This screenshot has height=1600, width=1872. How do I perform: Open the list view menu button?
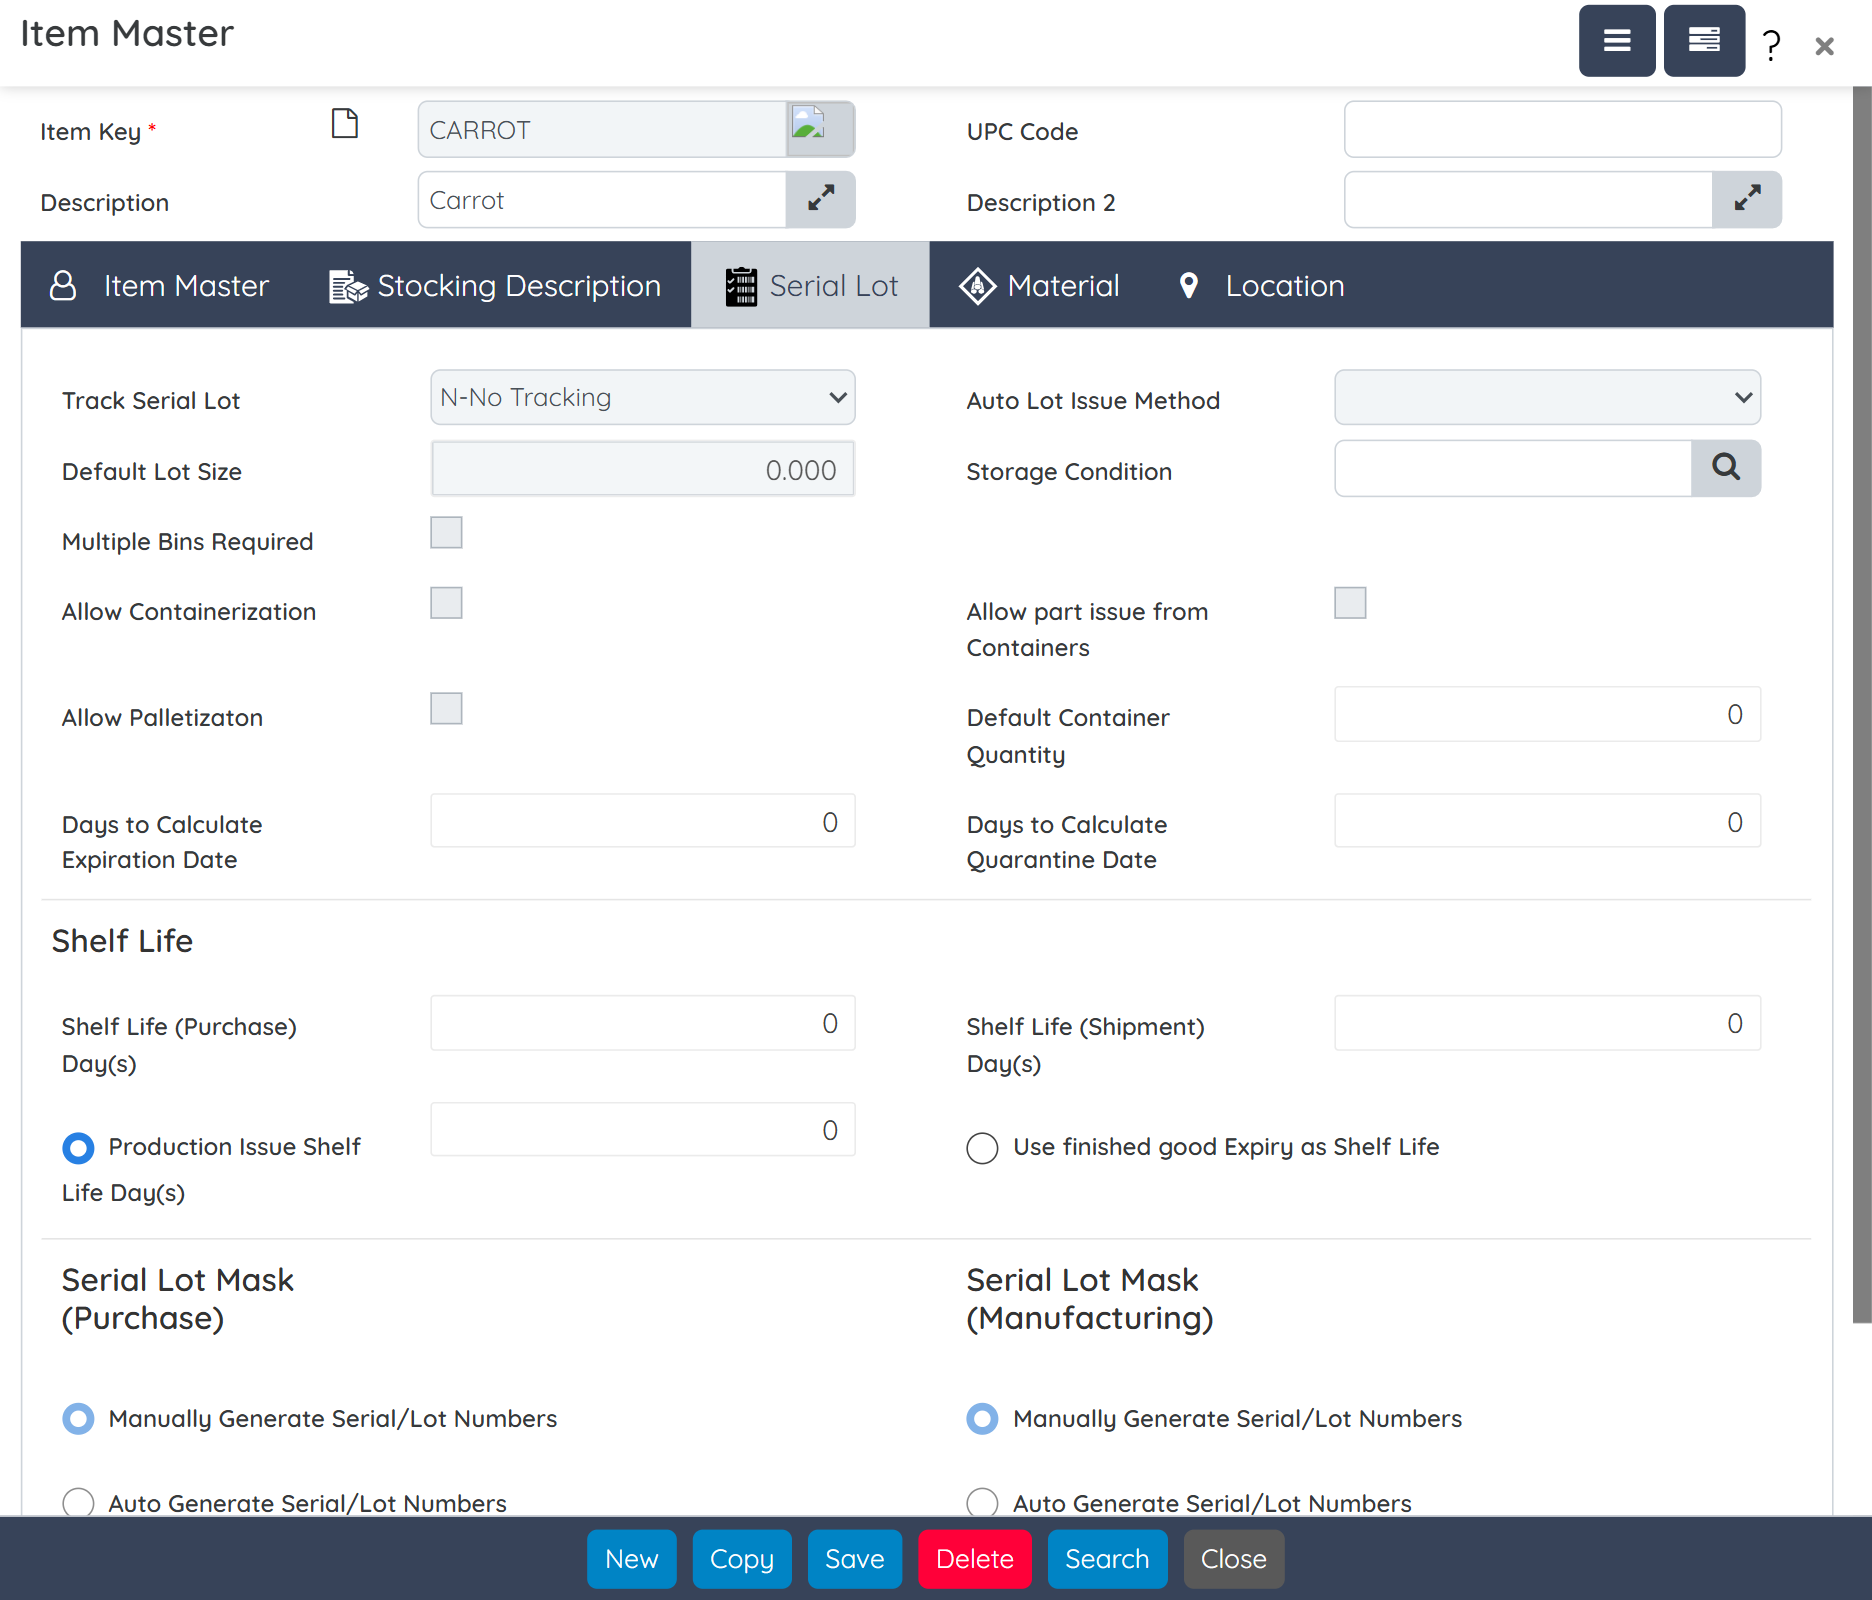point(1704,41)
